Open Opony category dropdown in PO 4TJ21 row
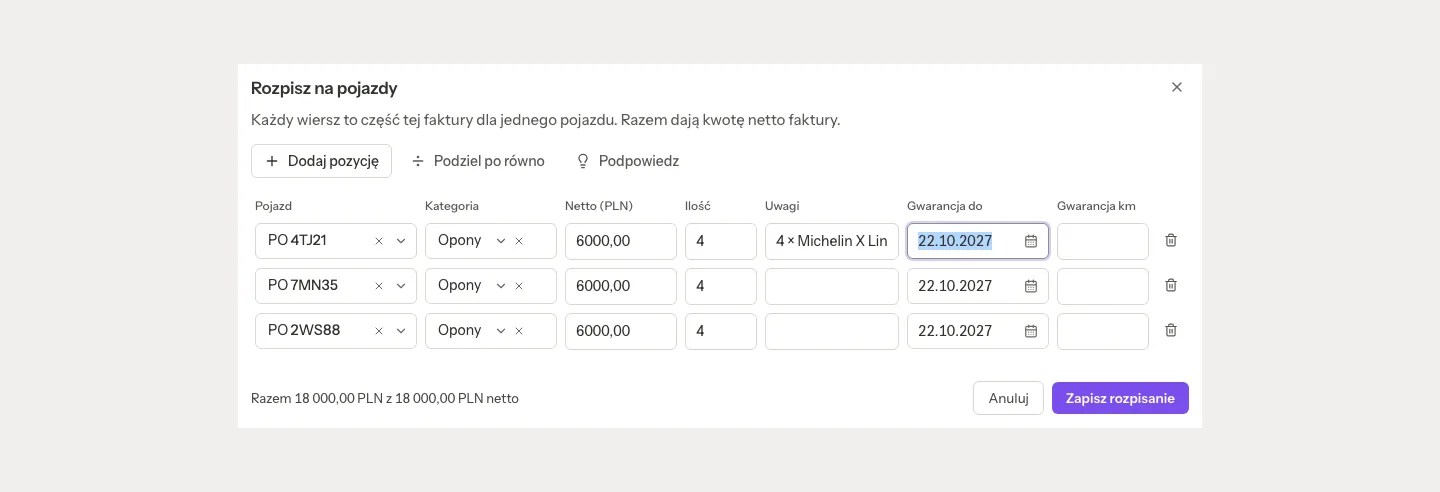 [x=501, y=241]
